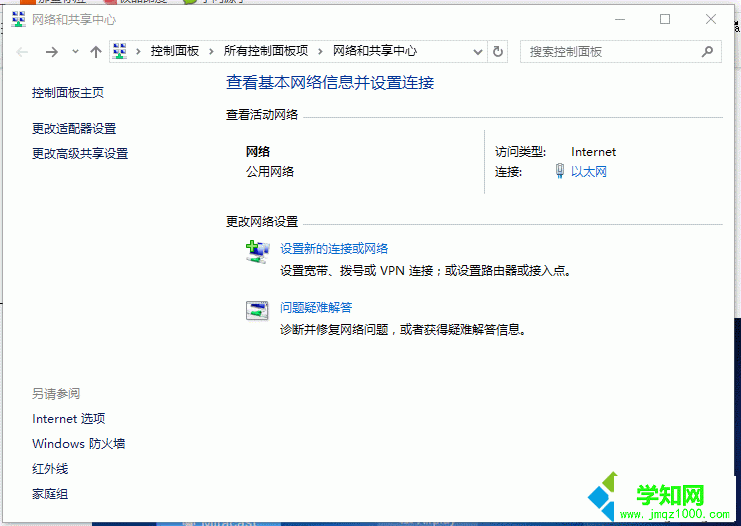
Task: Click the new connection setup icon
Action: 258,252
